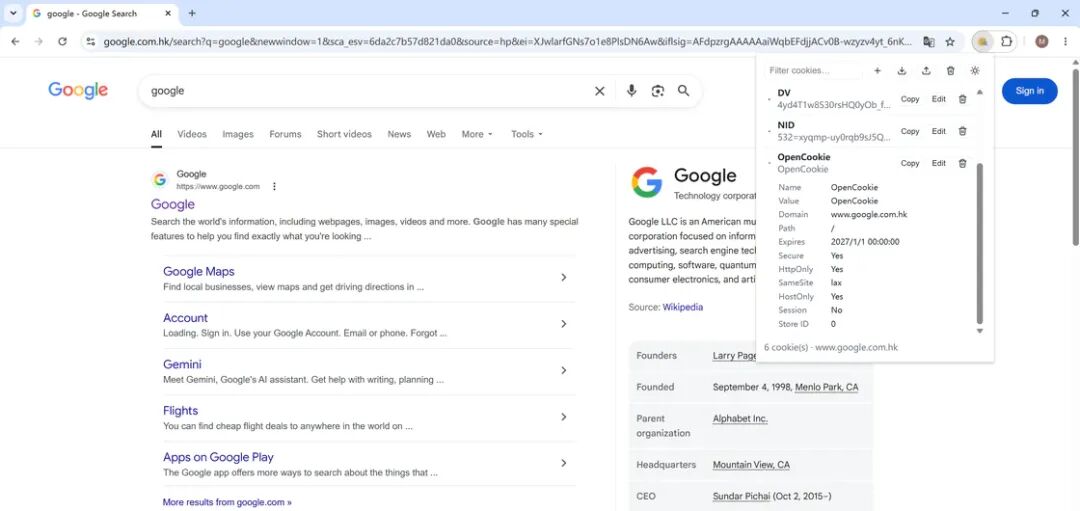The image size is (1080, 511).
Task: Switch to the Forums search tab
Action: 285,134
